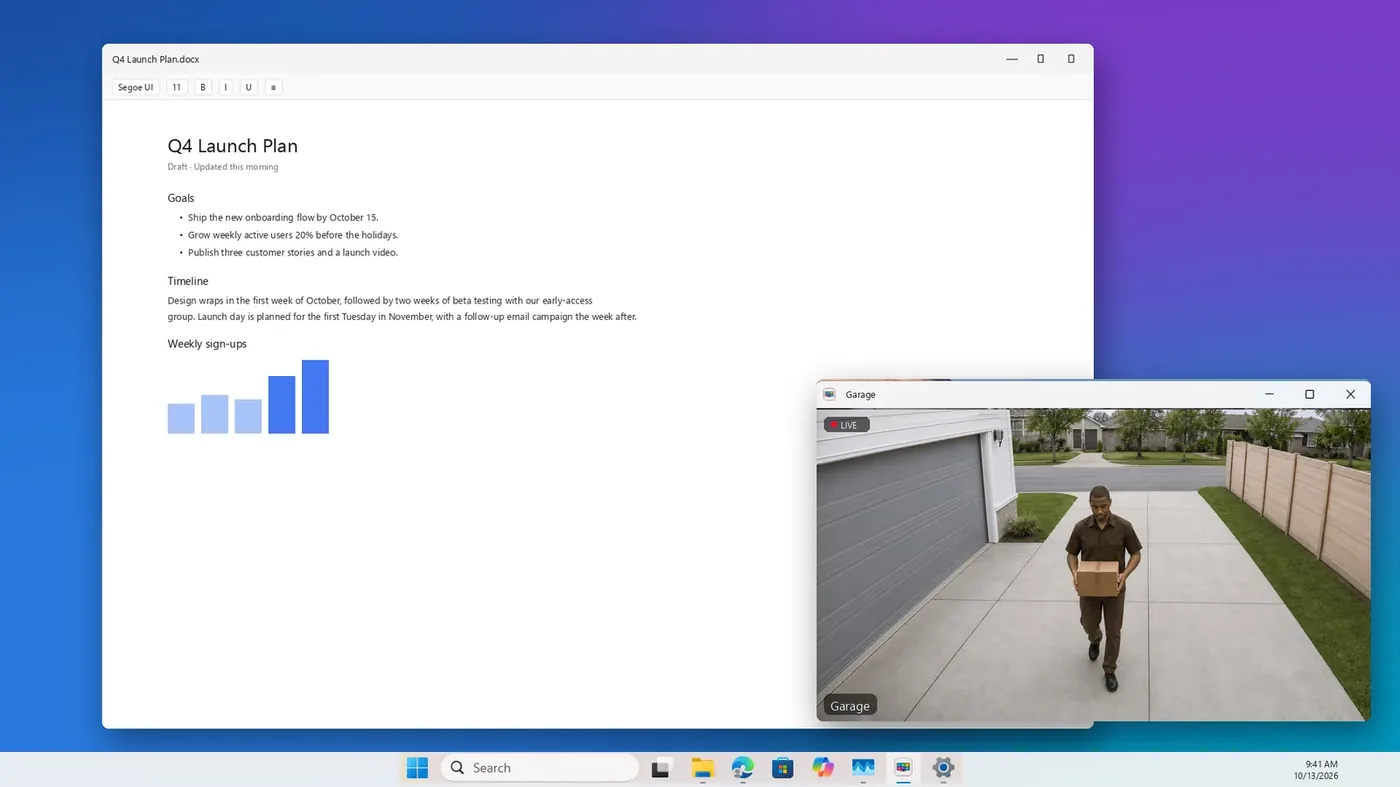1400x787 pixels.
Task: Click the bullet about shipping onboarding flow
Action: (283, 217)
